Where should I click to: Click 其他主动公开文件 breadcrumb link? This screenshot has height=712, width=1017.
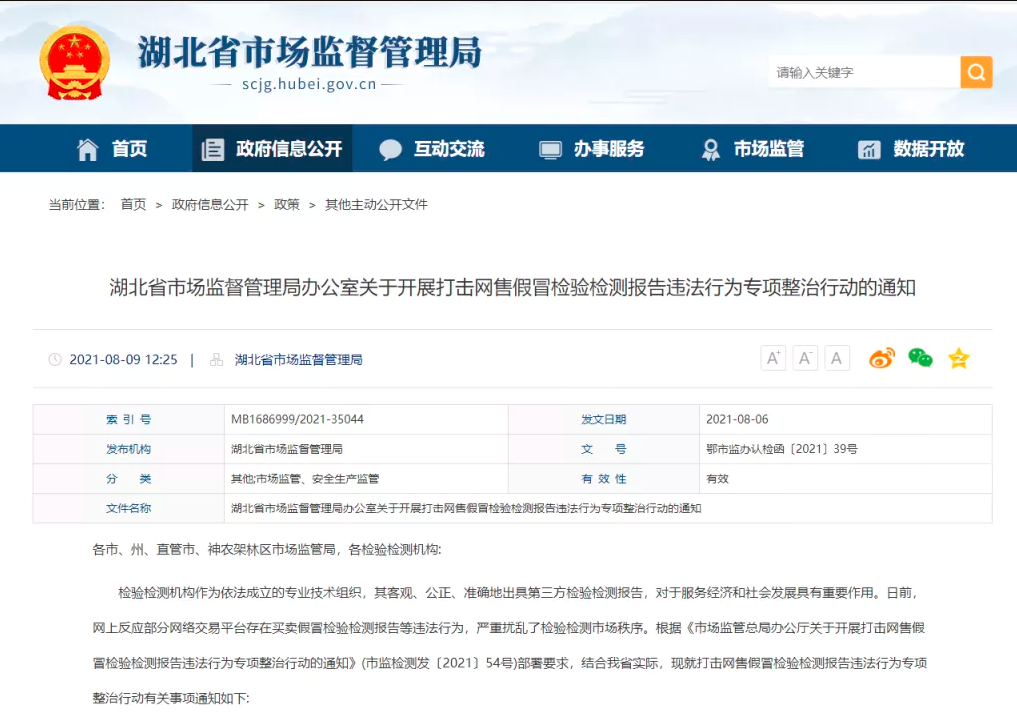(376, 204)
